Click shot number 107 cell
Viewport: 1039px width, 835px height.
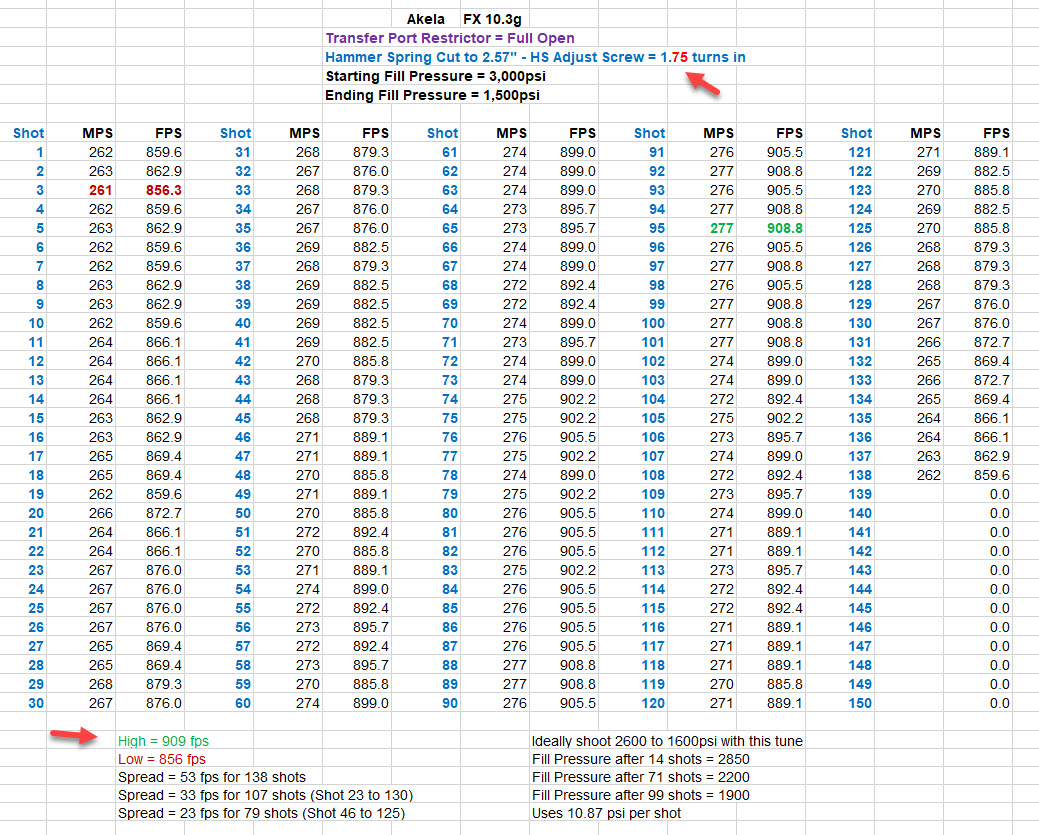point(653,456)
